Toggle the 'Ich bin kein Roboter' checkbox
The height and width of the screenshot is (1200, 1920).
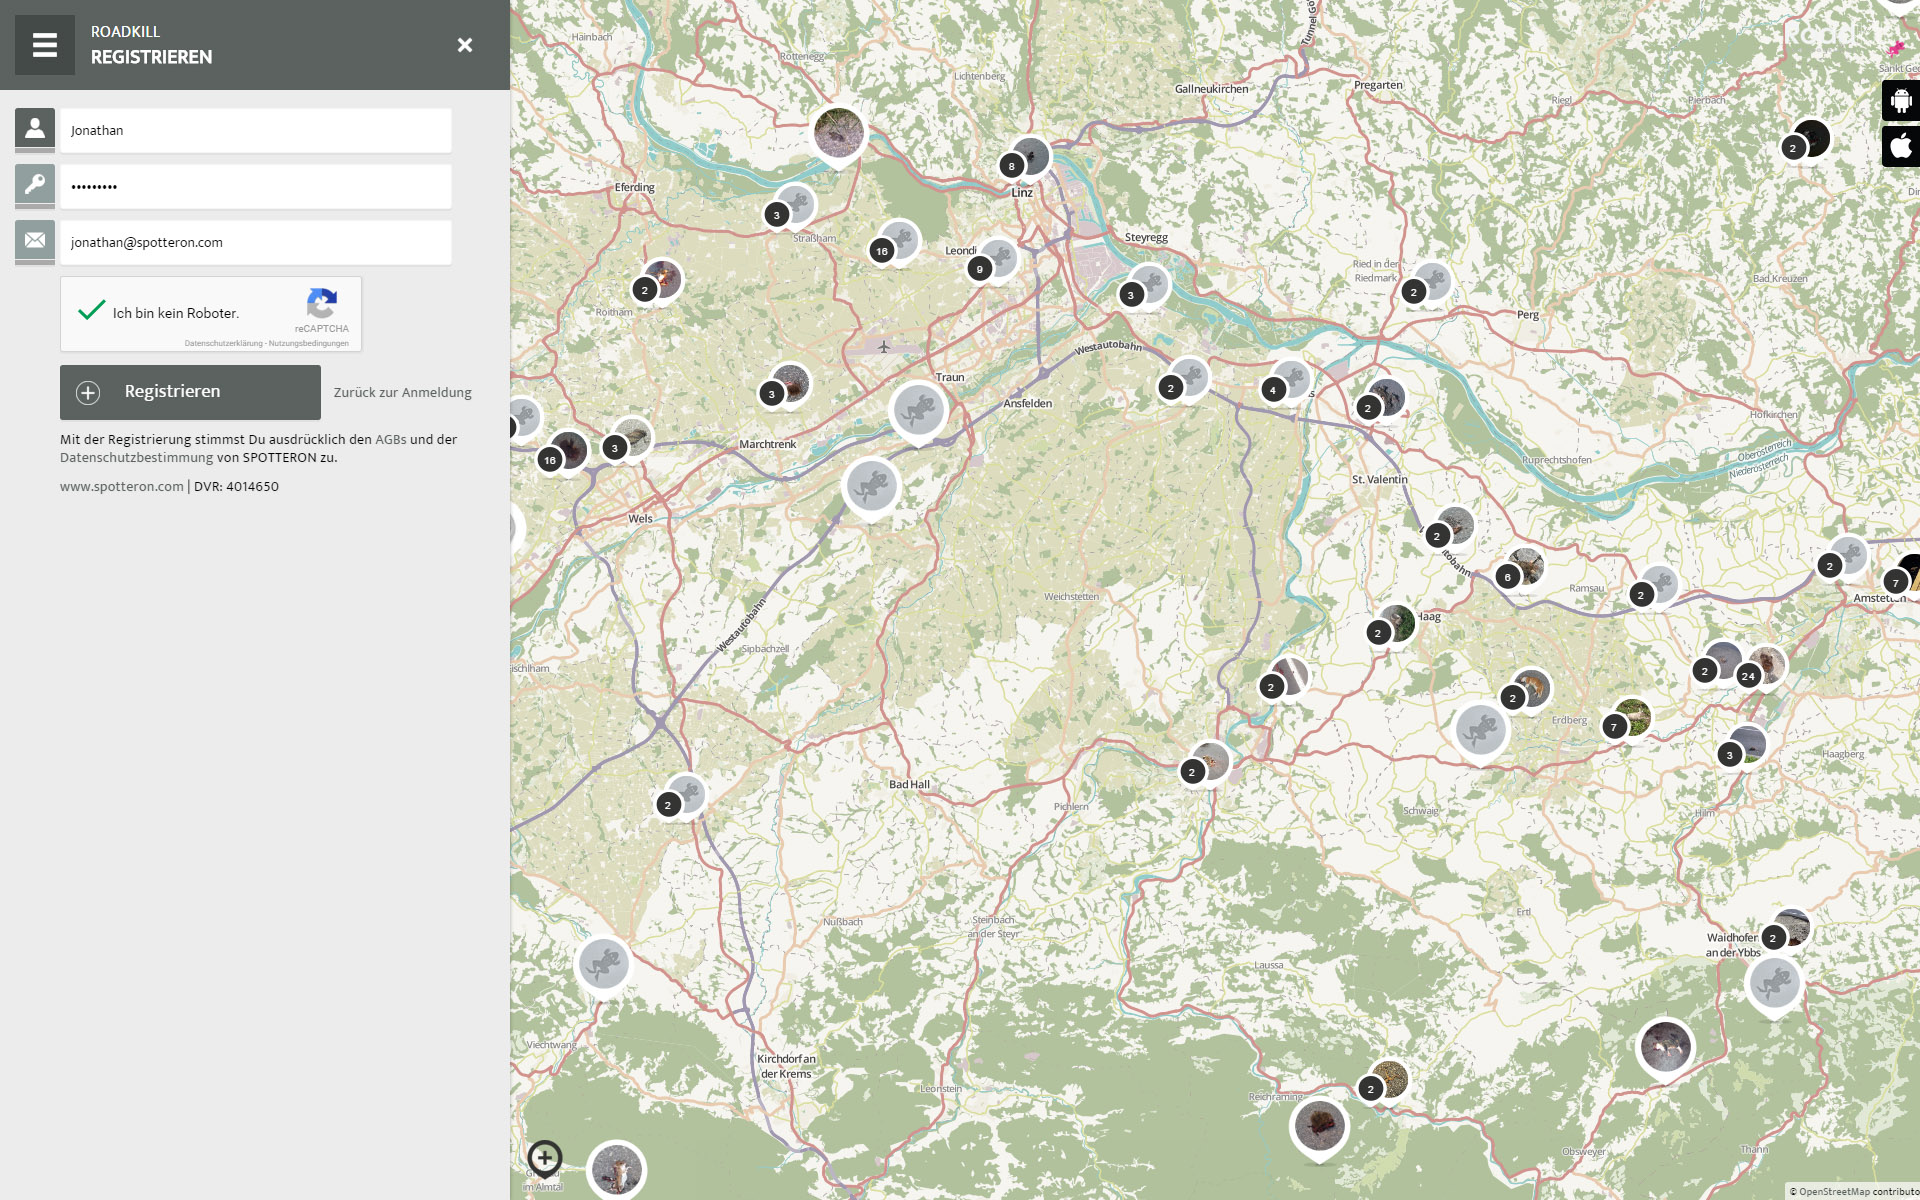pyautogui.click(x=92, y=311)
